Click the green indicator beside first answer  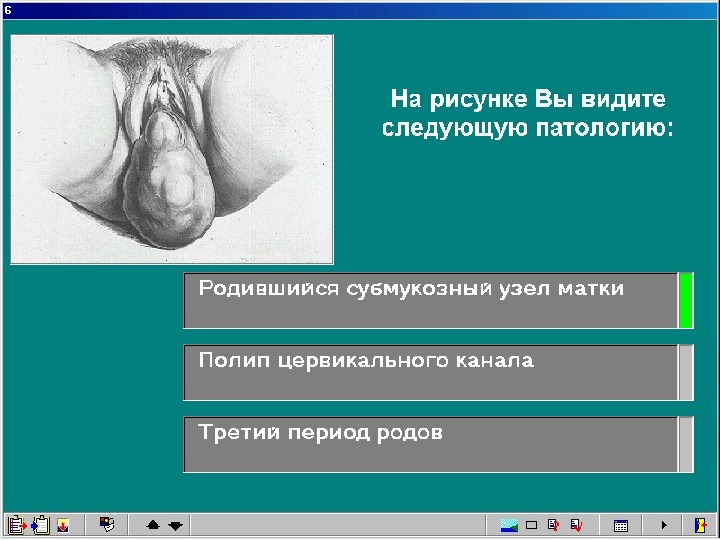686,301
